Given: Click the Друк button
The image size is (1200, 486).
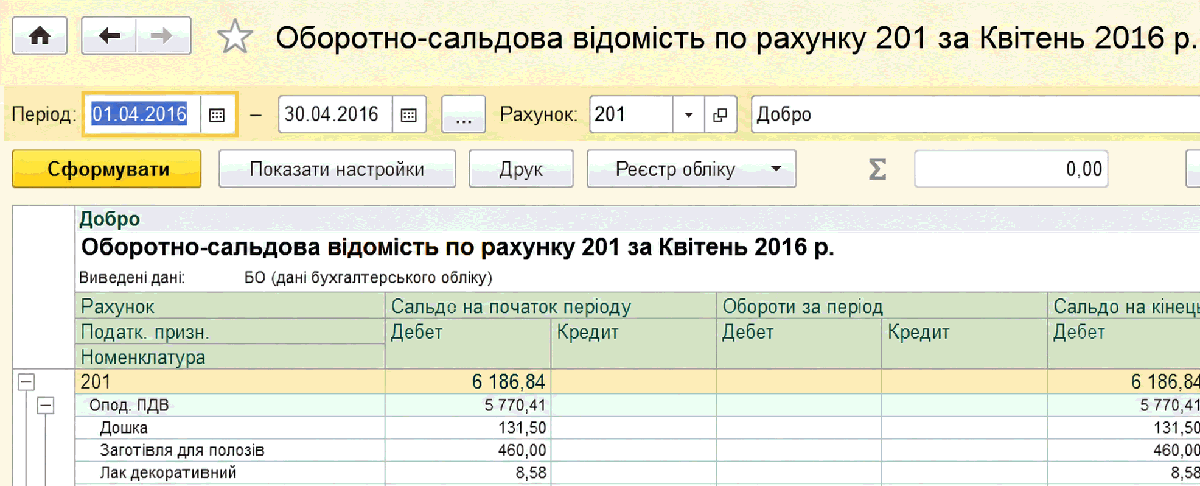Looking at the screenshot, I should 521,169.
